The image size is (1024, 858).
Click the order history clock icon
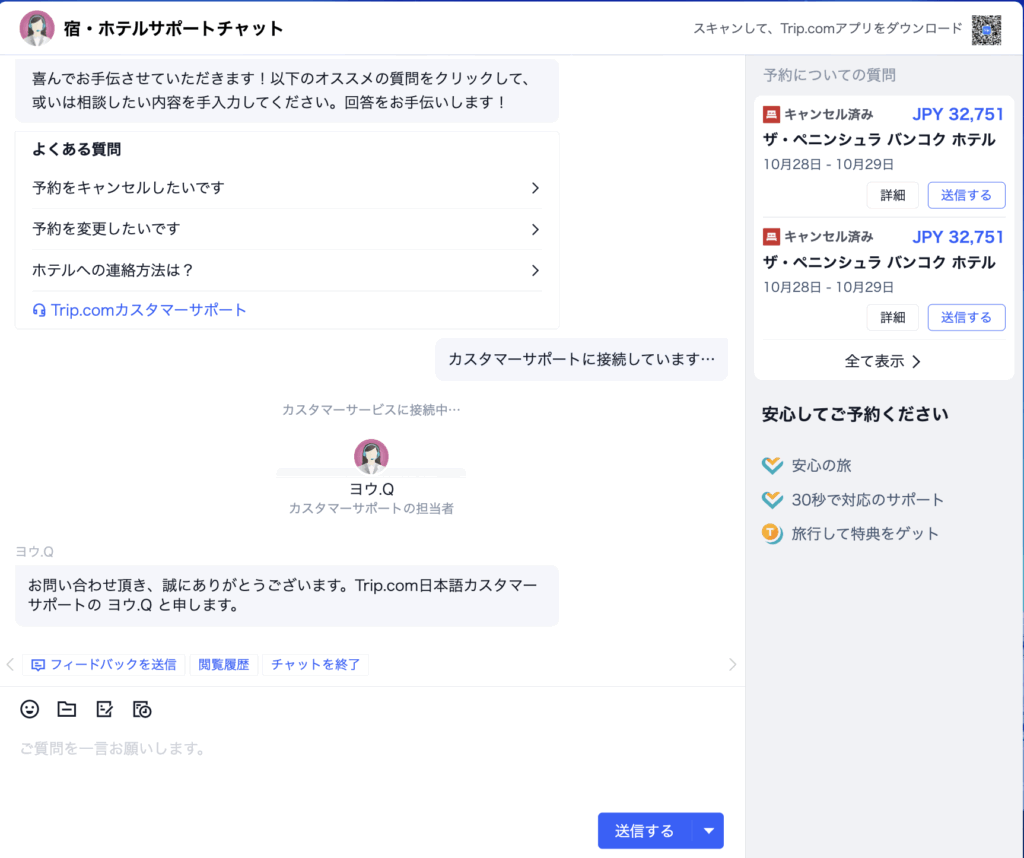pyautogui.click(x=142, y=709)
